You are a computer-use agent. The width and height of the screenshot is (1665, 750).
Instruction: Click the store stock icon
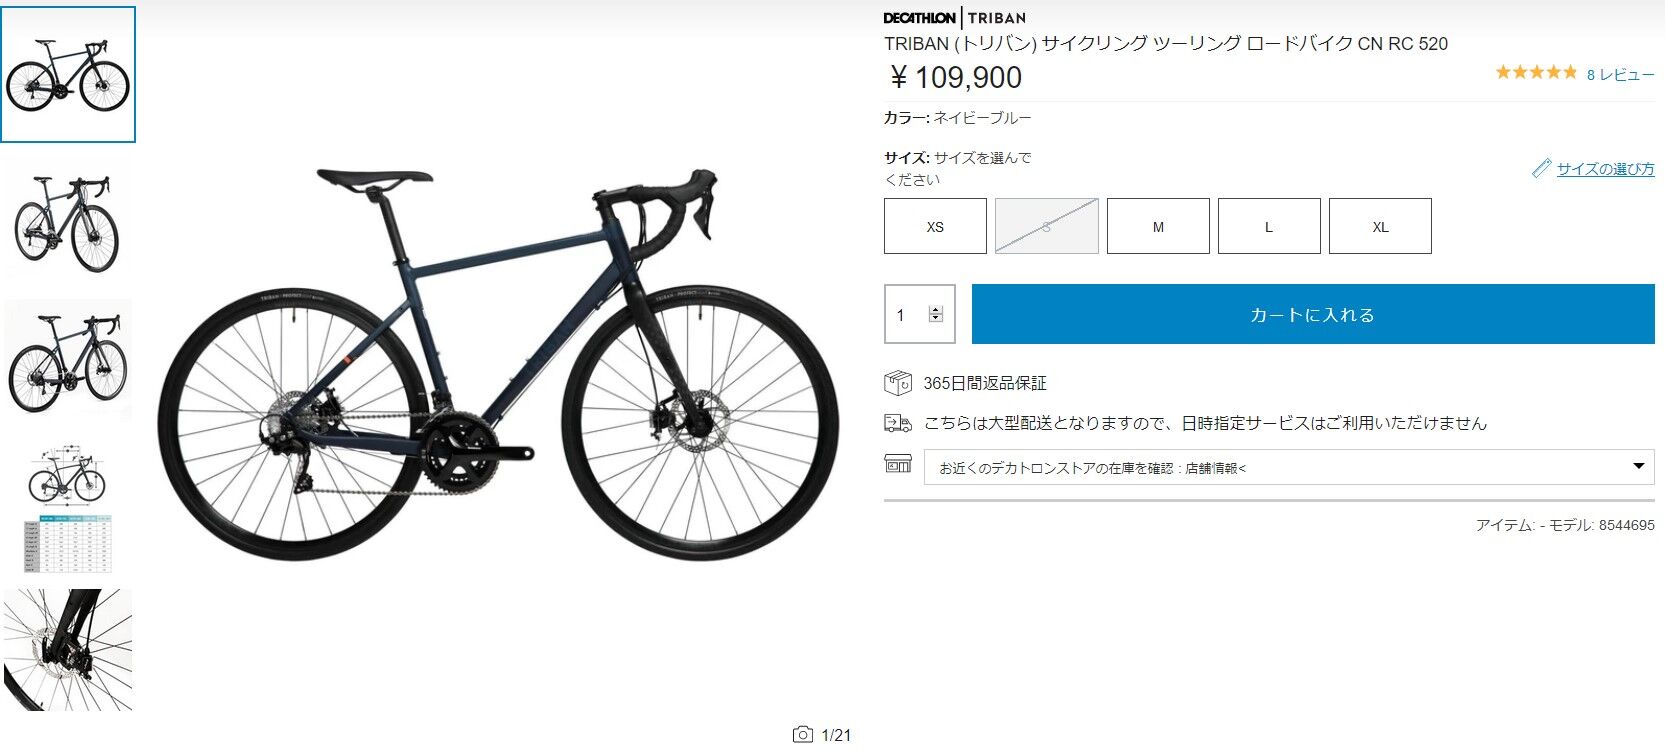pos(897,463)
